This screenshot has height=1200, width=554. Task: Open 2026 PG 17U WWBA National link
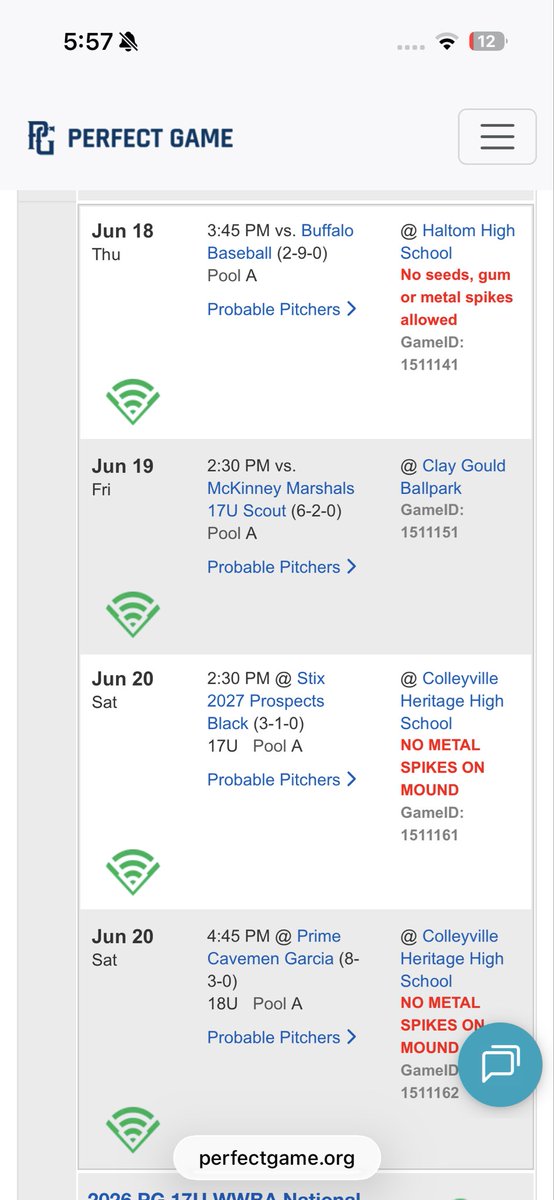click(x=223, y=1193)
